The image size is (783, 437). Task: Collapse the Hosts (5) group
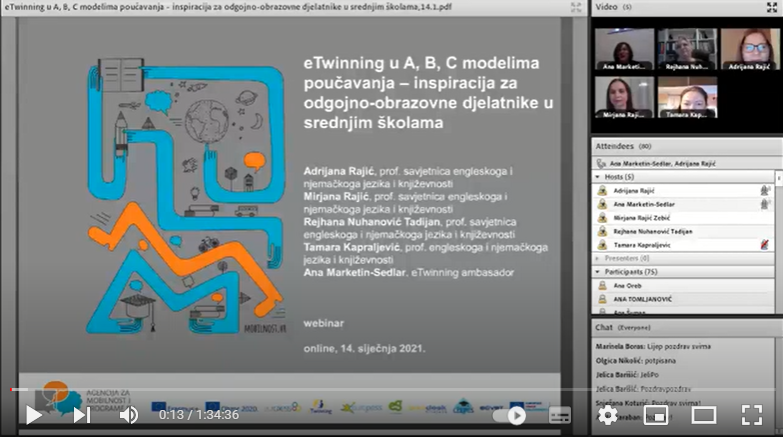(598, 177)
